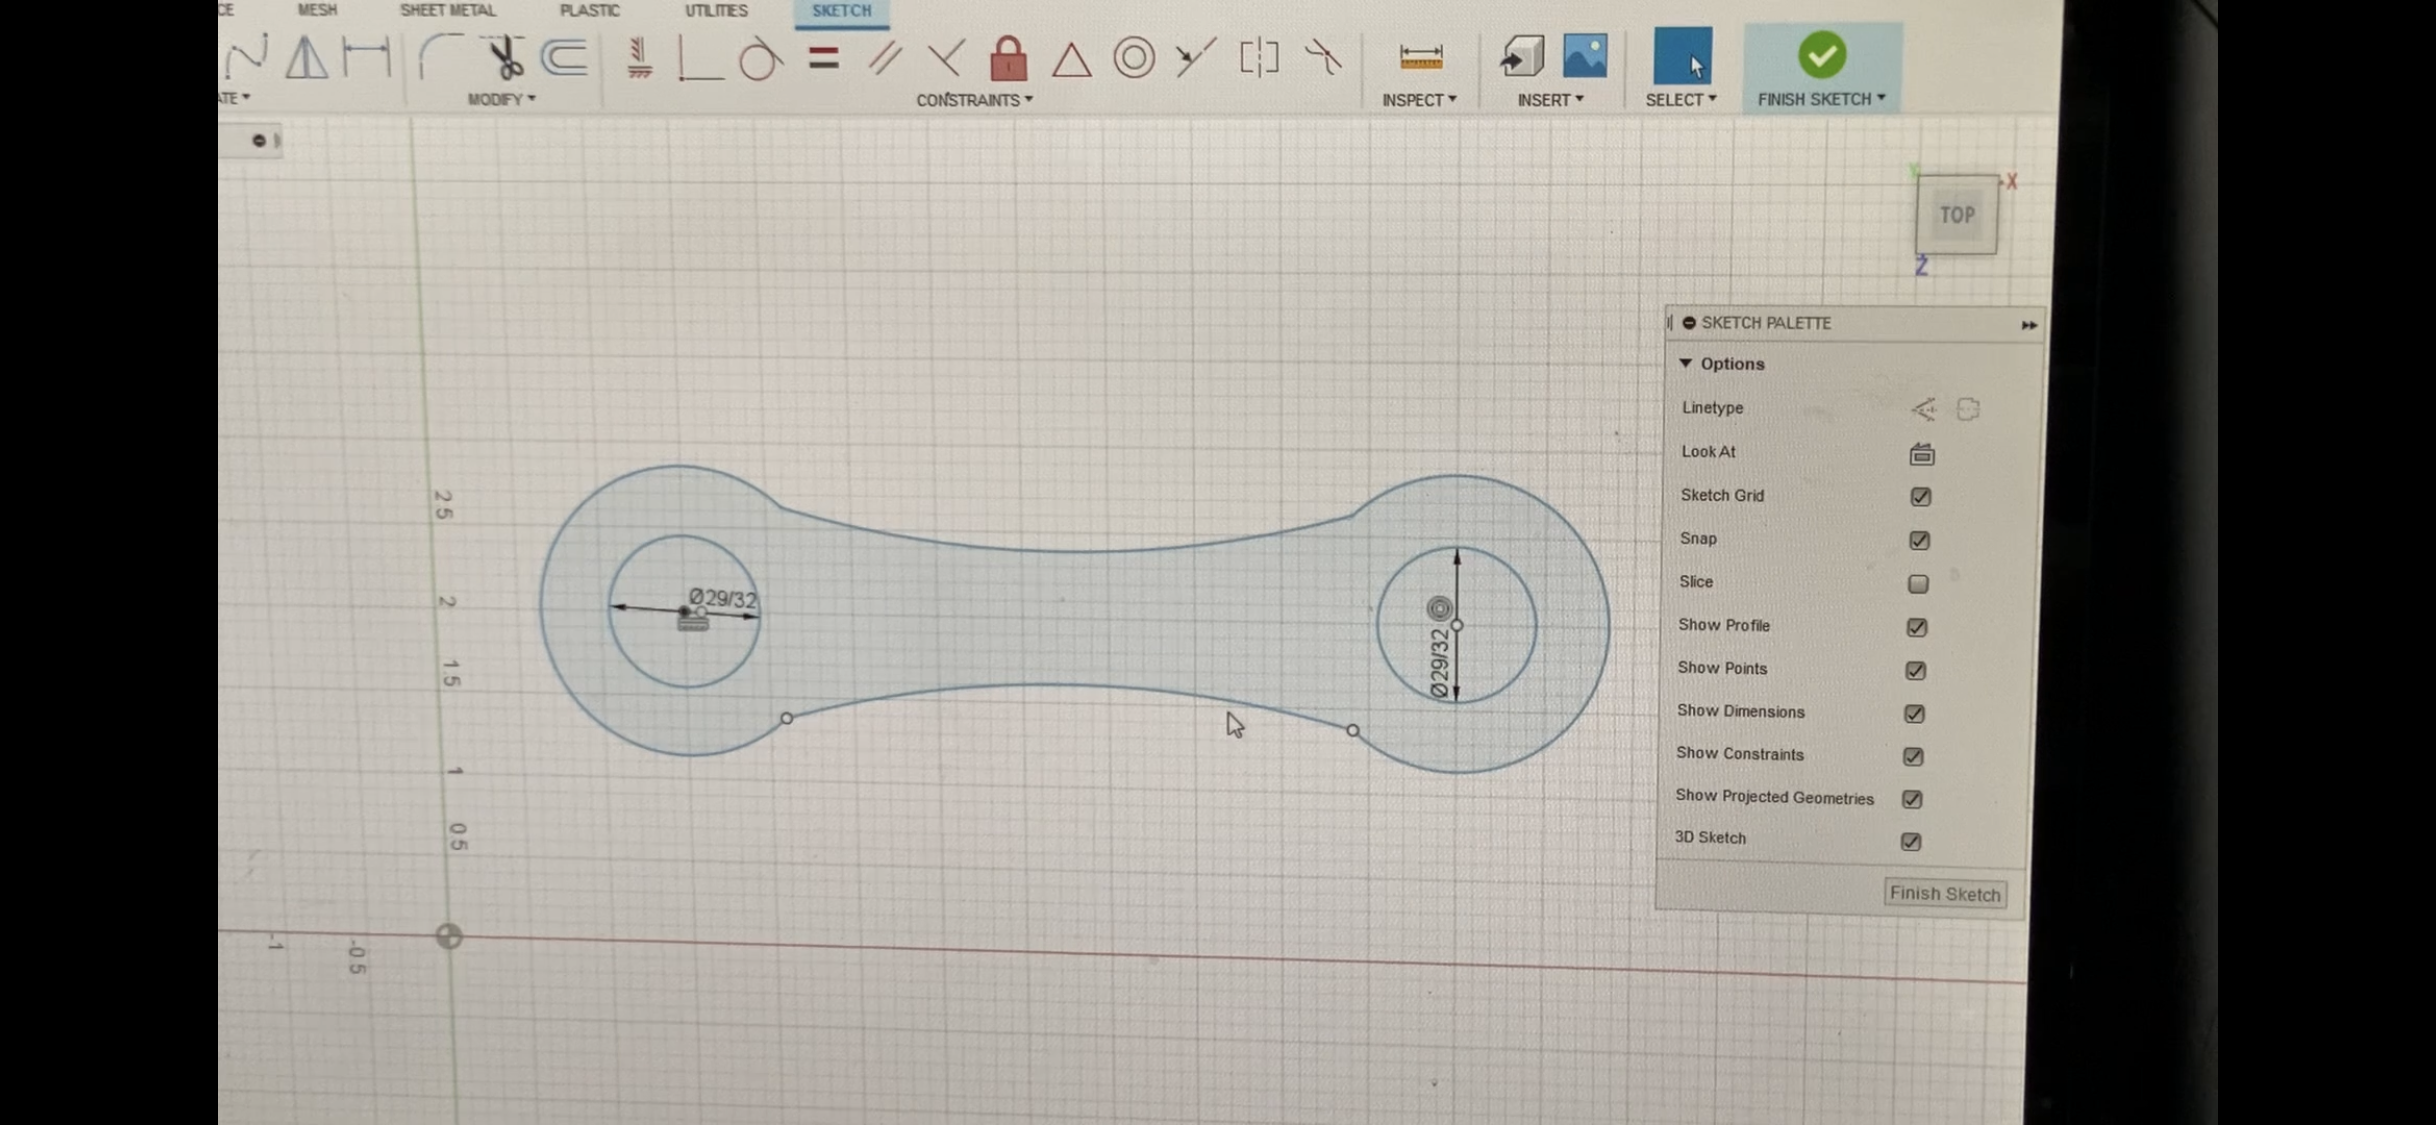Switch to the SHEET METAL tab

(447, 10)
